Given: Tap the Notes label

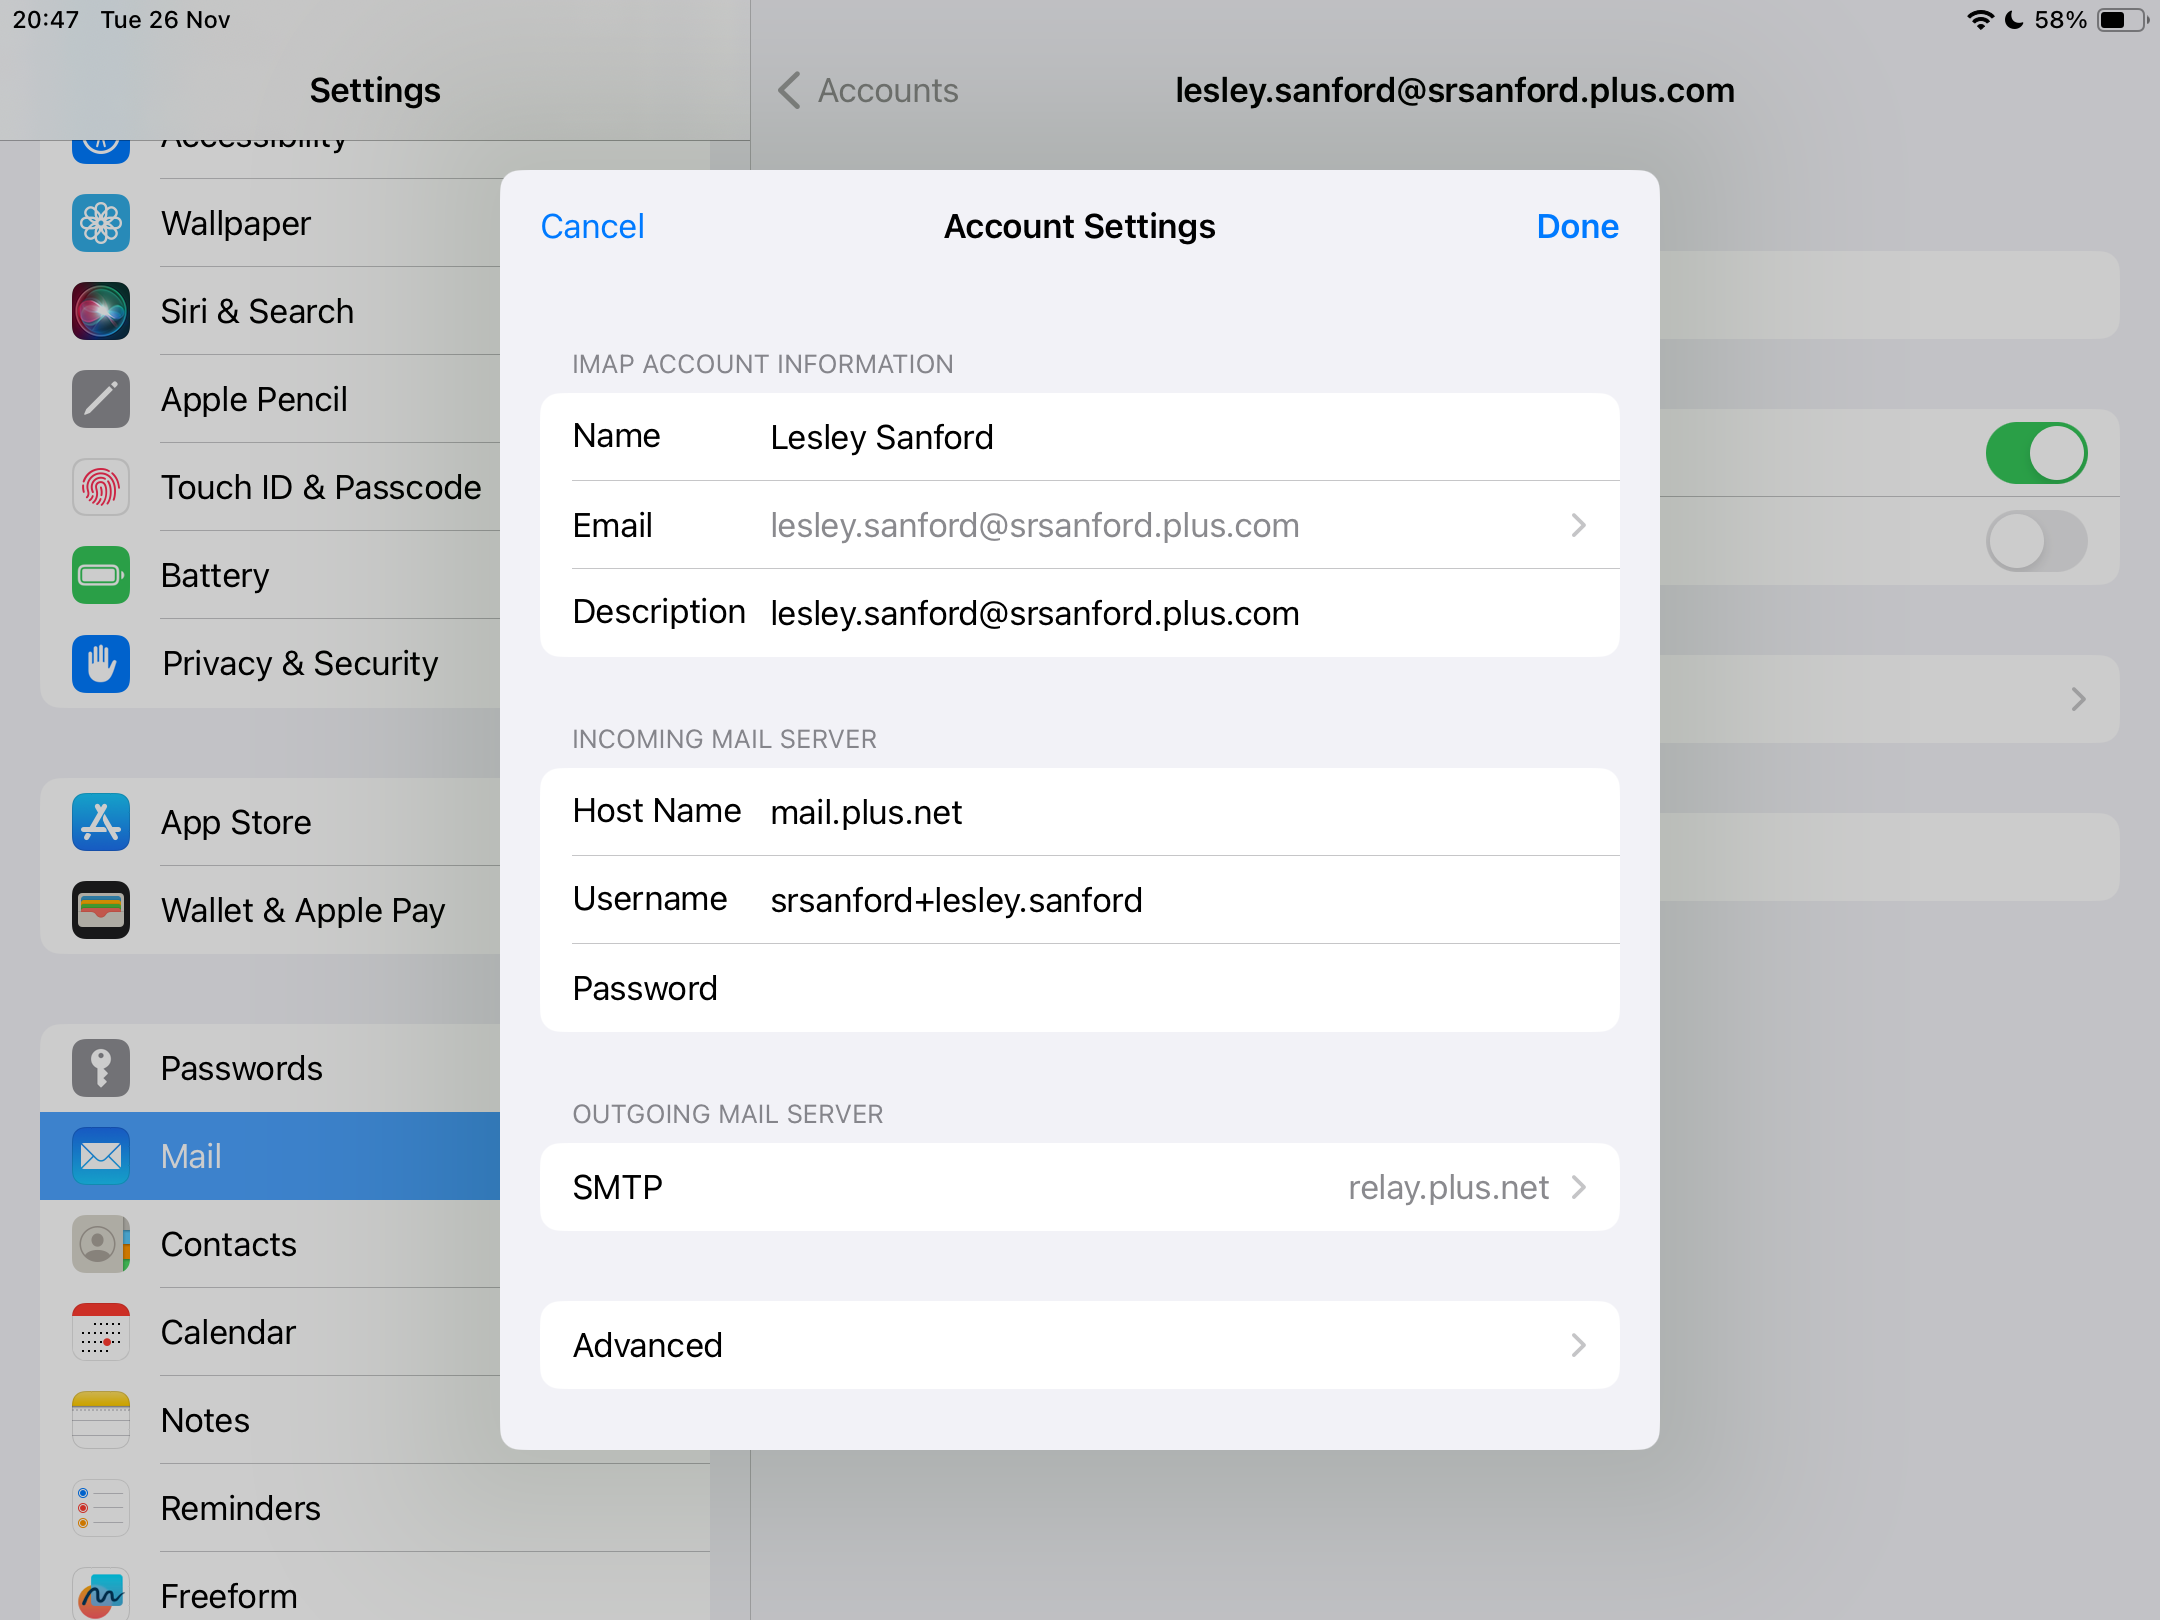Looking at the screenshot, I should coord(205,1420).
